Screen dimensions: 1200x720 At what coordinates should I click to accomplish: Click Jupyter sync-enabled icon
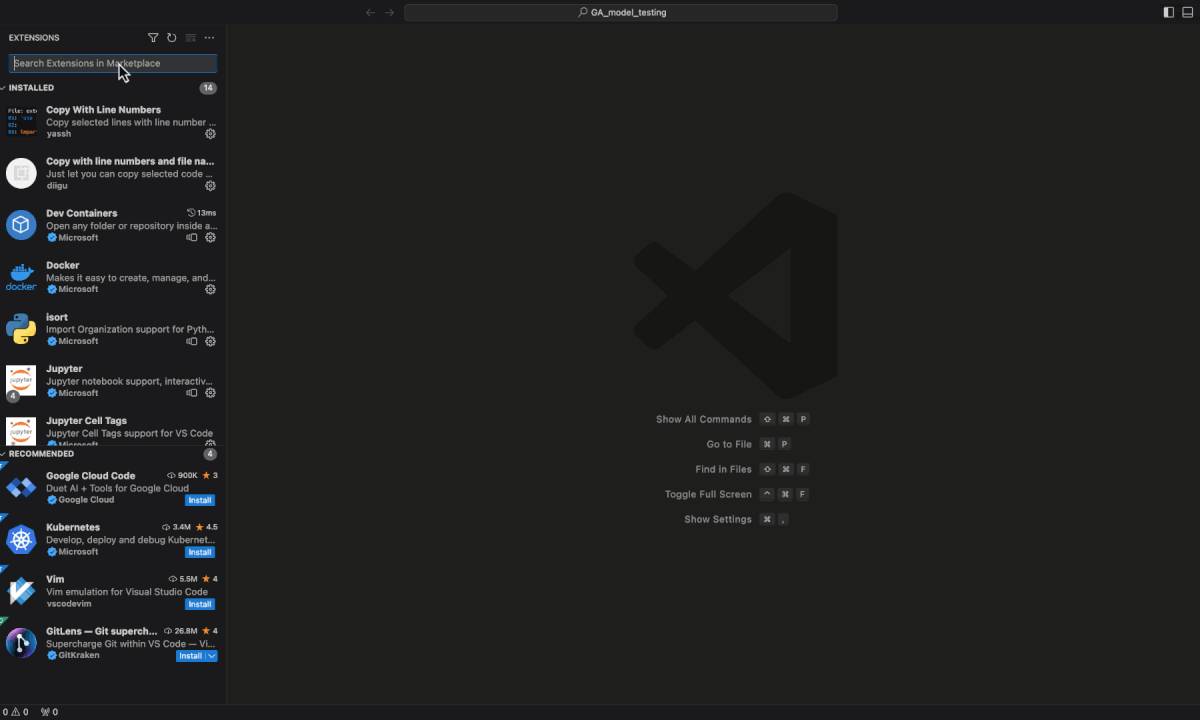[x=192, y=393]
